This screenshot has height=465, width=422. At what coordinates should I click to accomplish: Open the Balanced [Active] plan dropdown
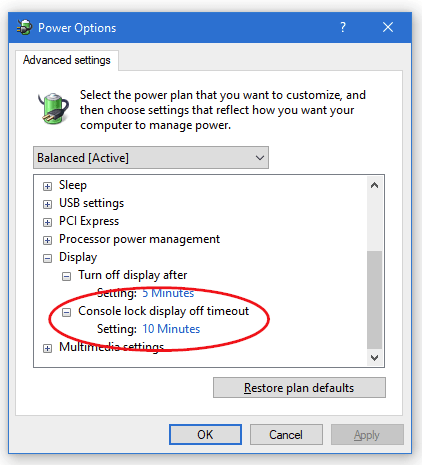pos(151,158)
